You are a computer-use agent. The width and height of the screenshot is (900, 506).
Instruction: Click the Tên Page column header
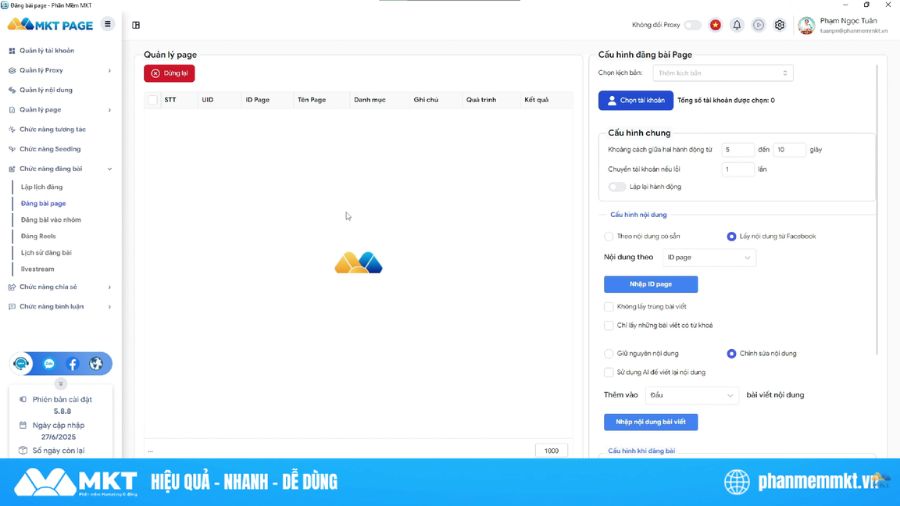coord(312,100)
